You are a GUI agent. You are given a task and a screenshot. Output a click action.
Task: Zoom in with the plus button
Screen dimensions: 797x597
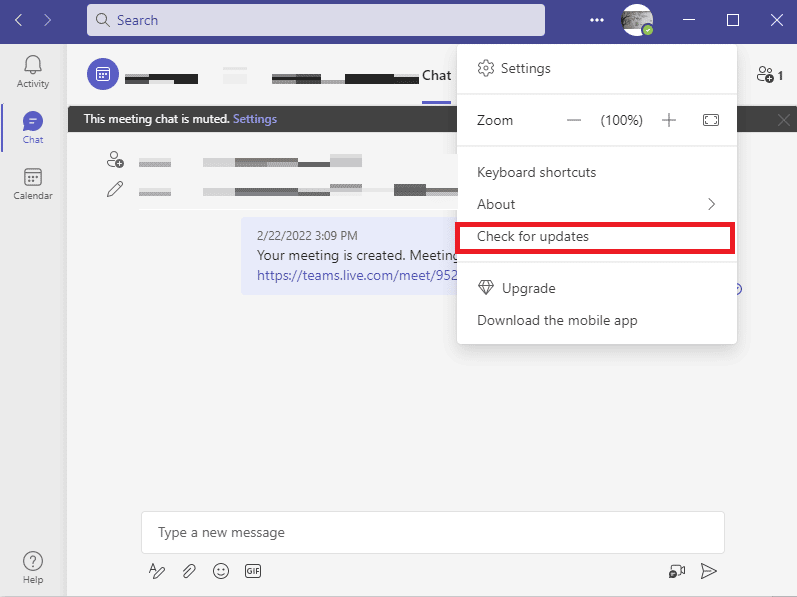coord(669,120)
